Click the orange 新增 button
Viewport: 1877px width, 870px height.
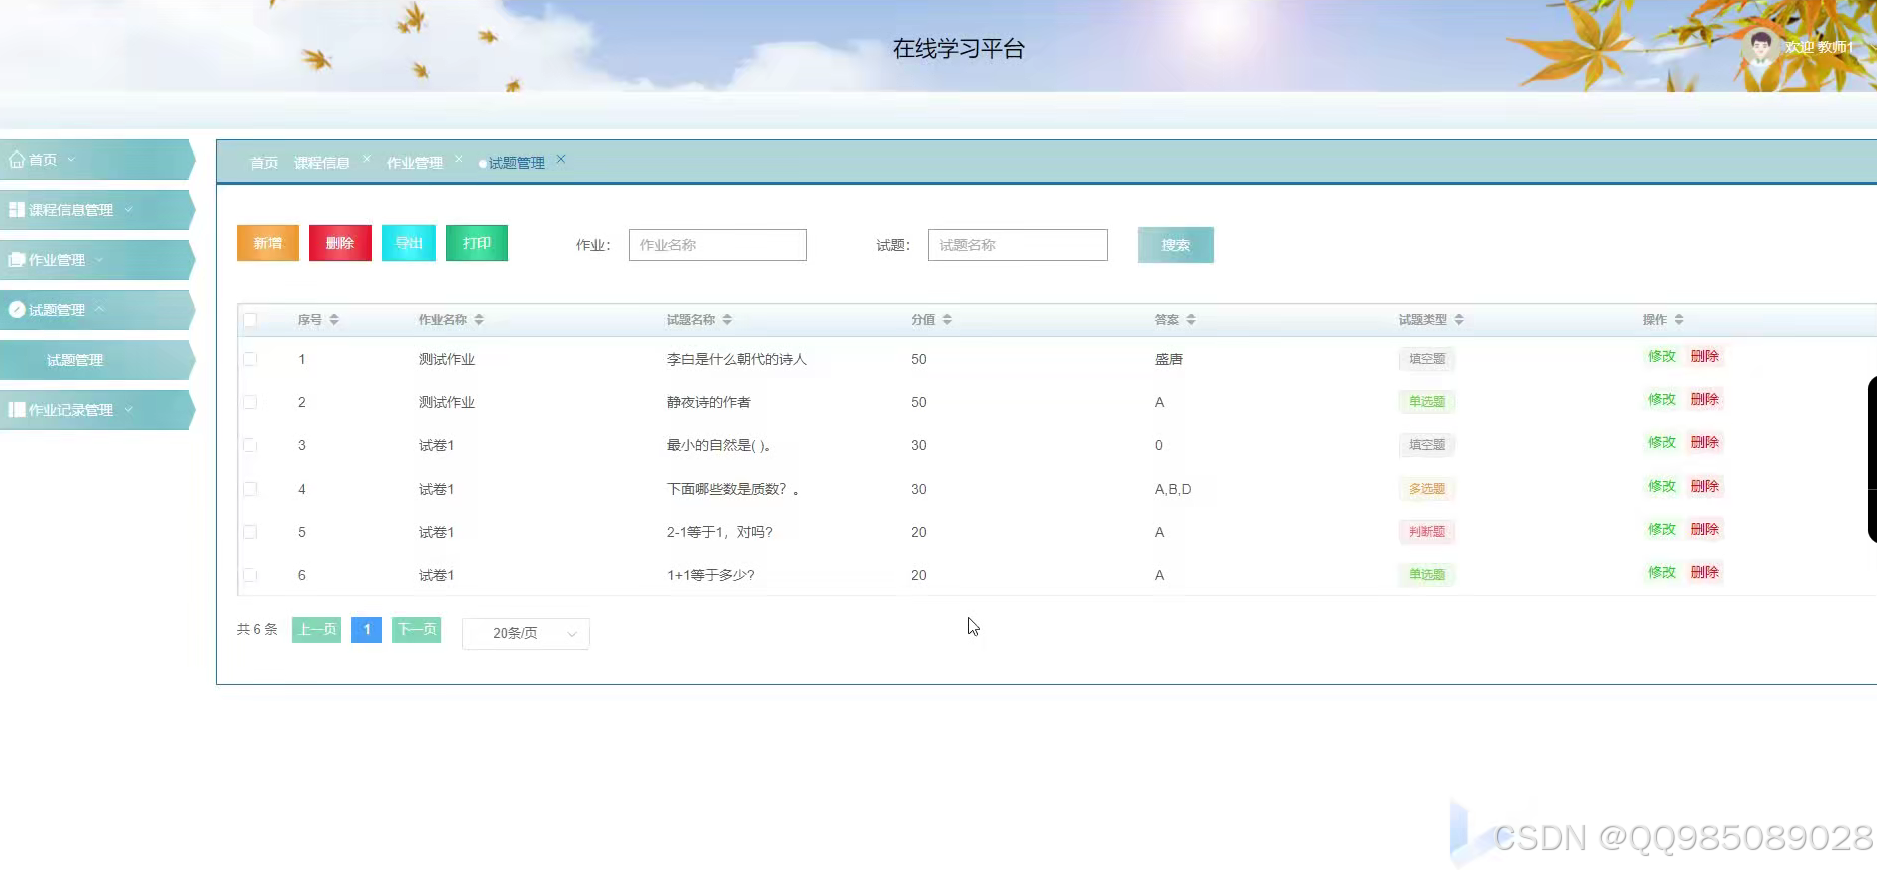(x=268, y=243)
